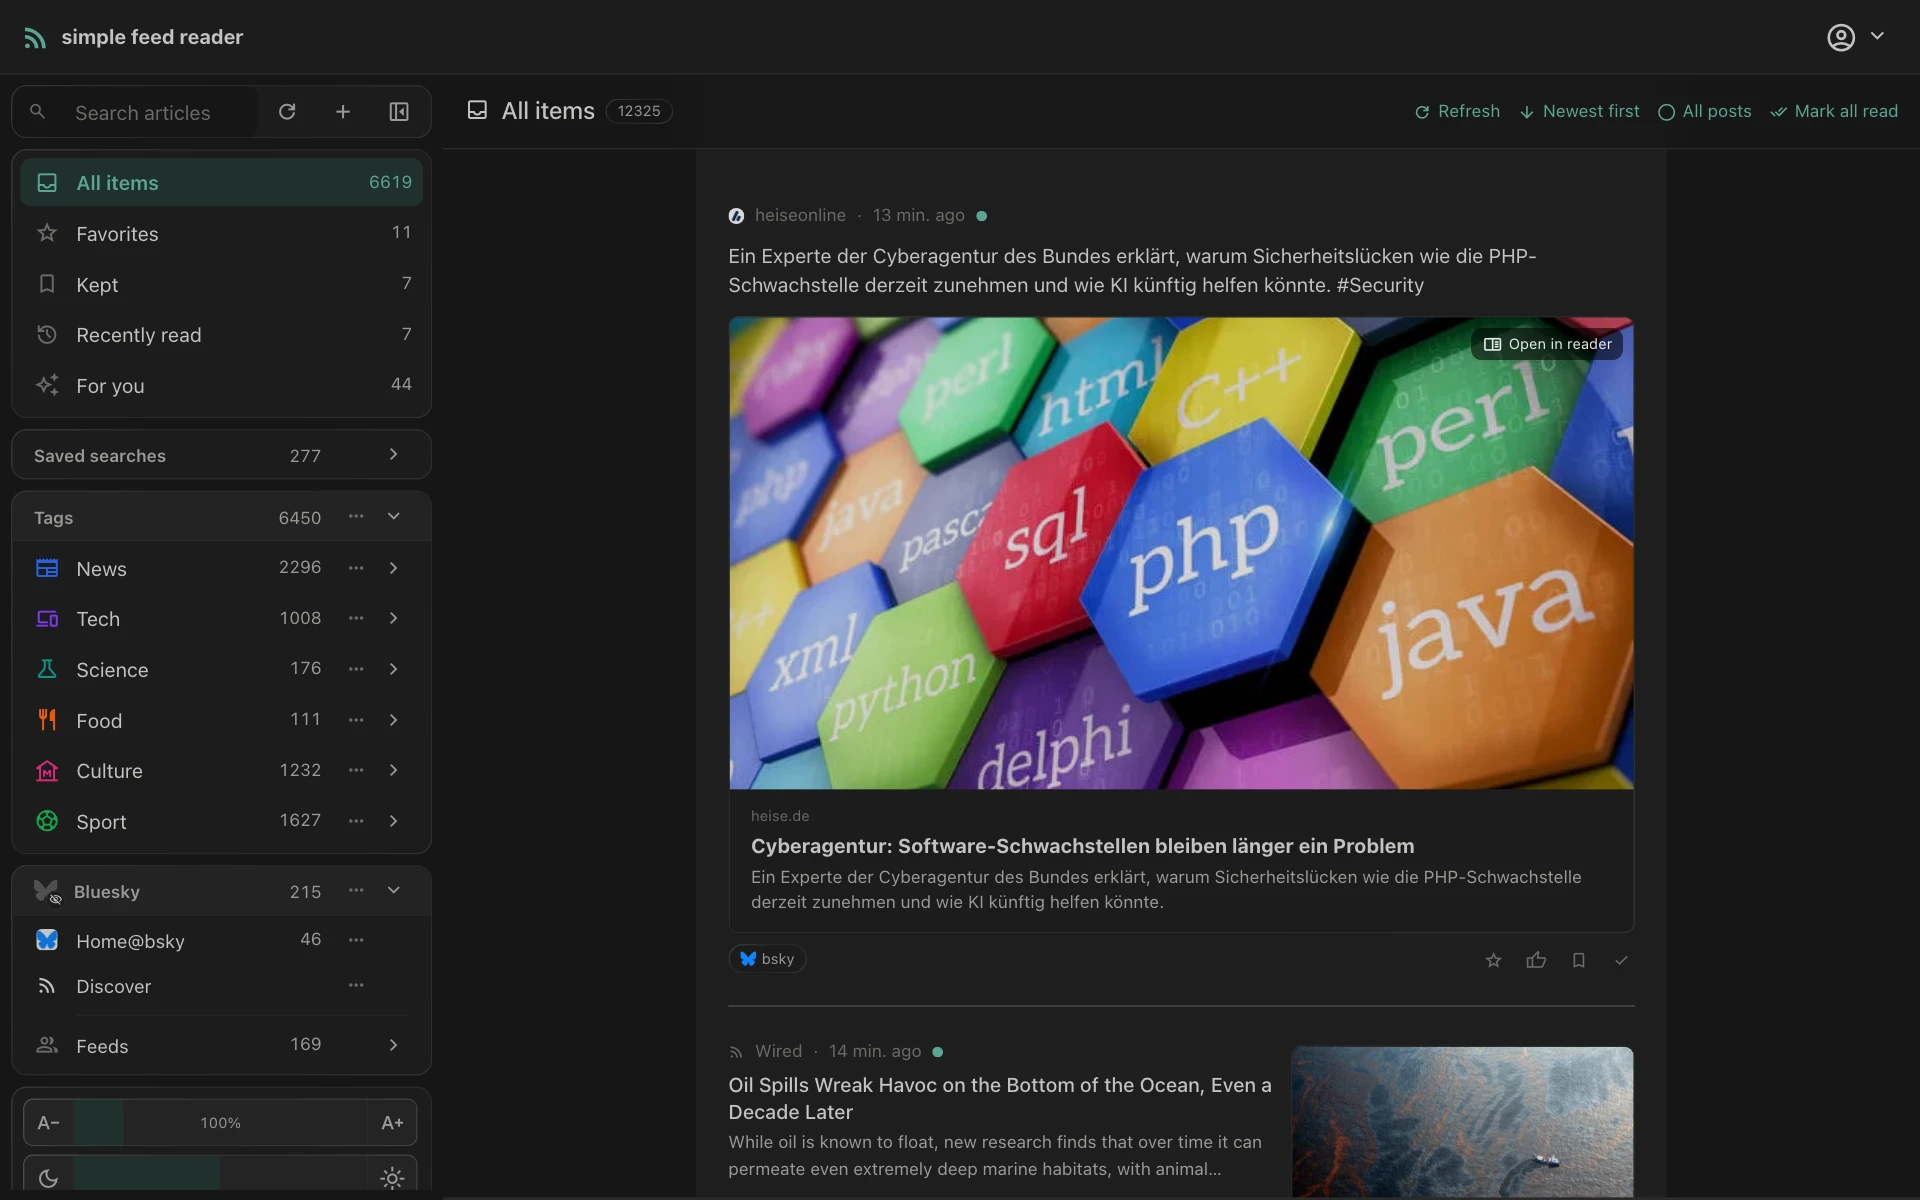Click the plus icon to add feed
1920x1200 pixels.
click(343, 112)
